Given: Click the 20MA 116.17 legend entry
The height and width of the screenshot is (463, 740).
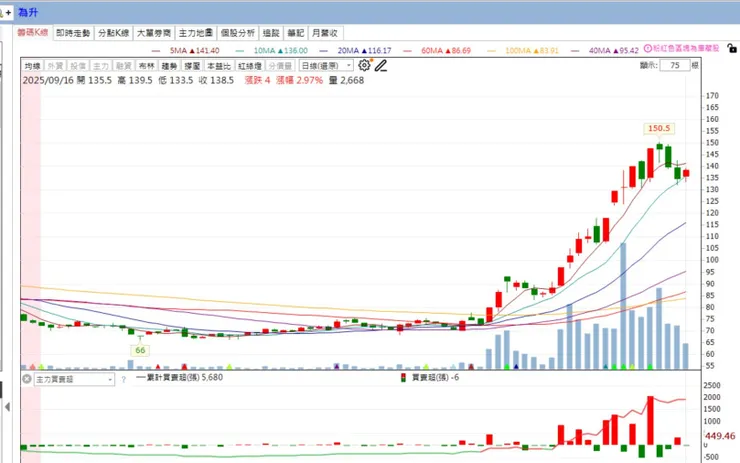Looking at the screenshot, I should coord(355,51).
